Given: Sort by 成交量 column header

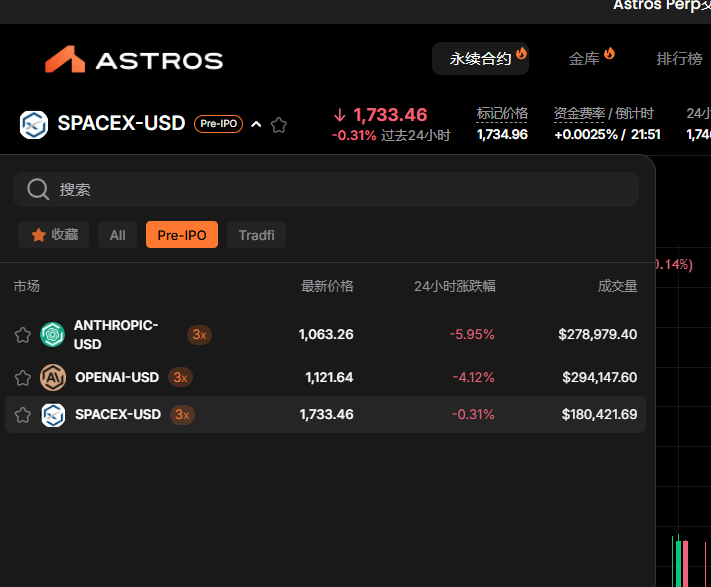Looking at the screenshot, I should [618, 286].
